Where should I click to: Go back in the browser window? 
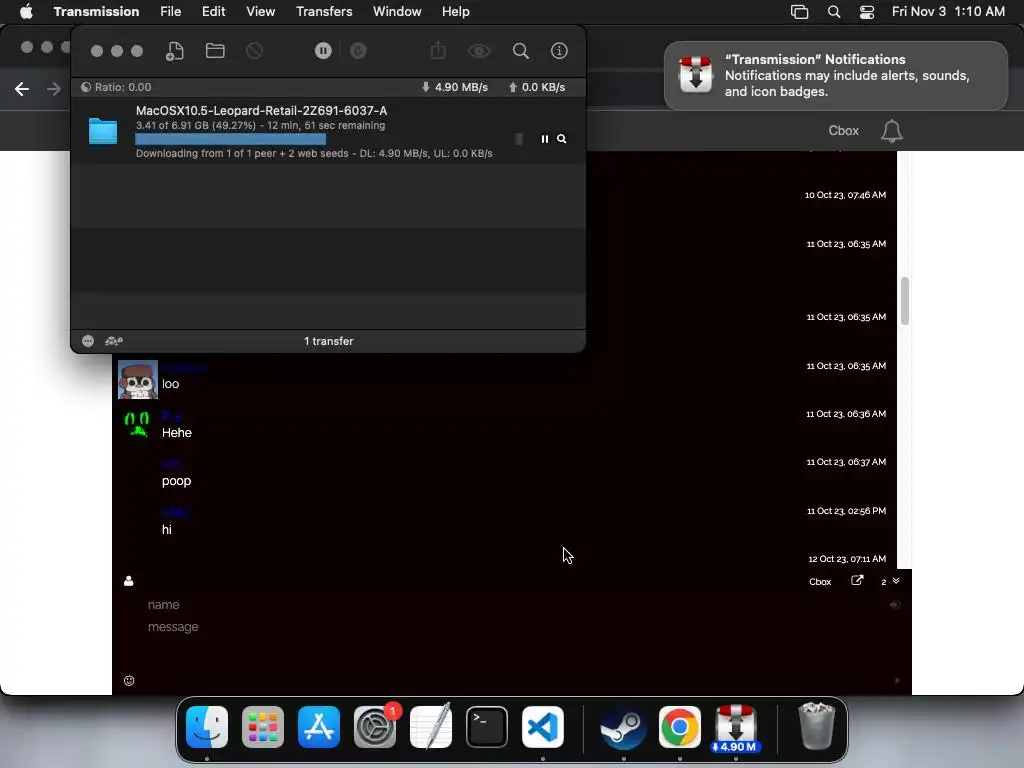pos(22,89)
